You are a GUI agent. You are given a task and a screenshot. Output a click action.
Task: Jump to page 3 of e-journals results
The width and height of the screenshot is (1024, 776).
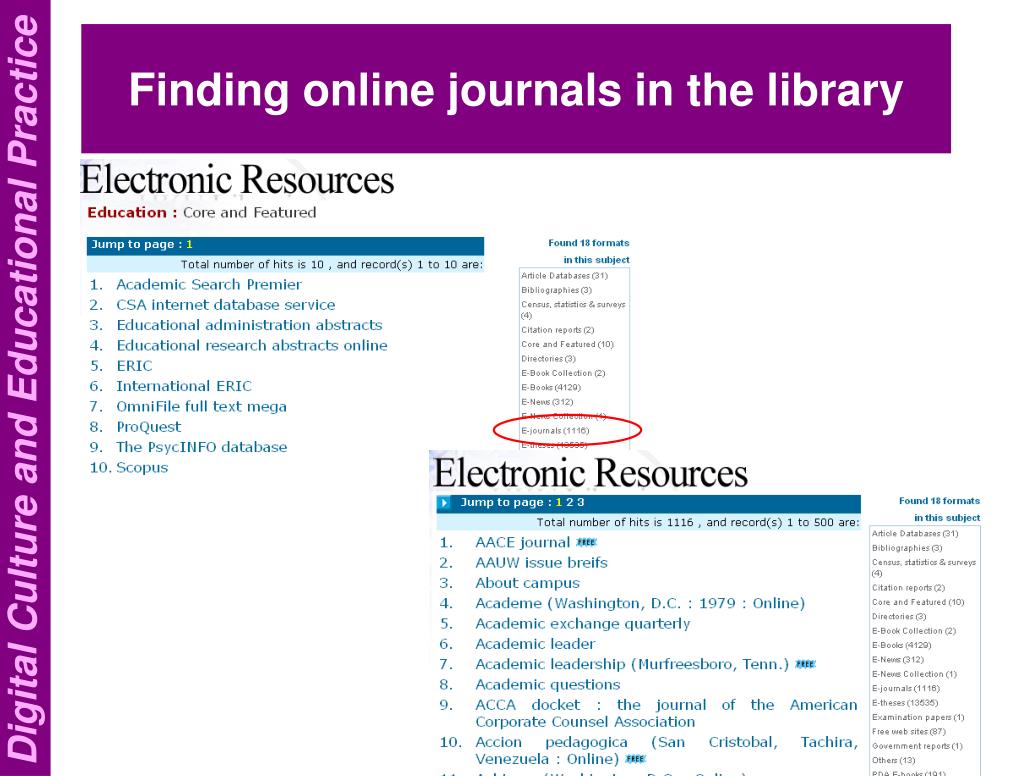tap(580, 502)
